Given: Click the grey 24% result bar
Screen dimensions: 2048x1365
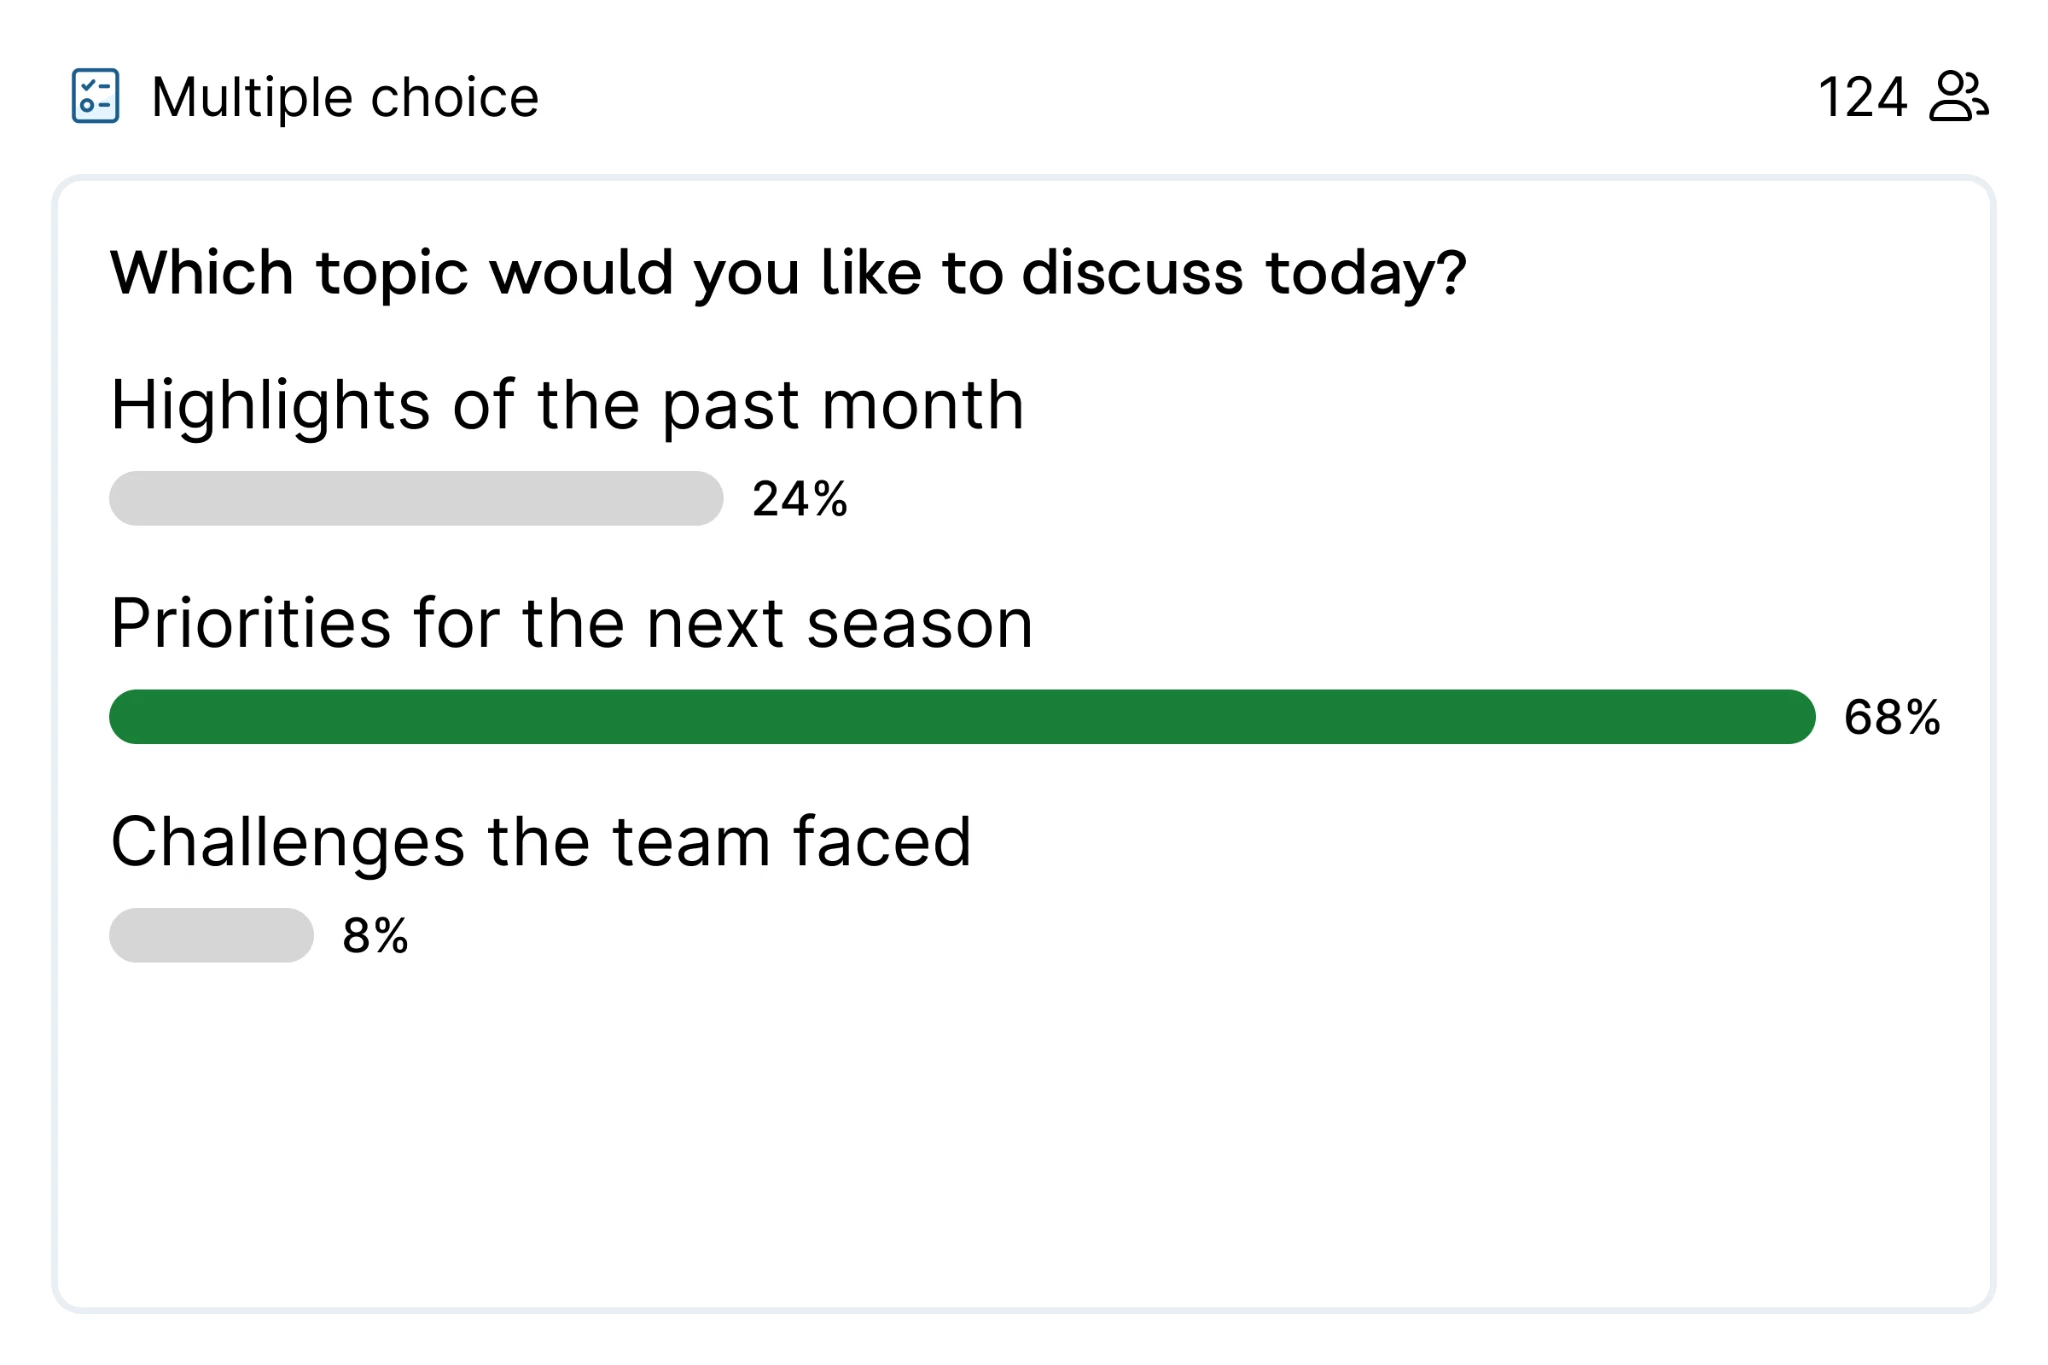Looking at the screenshot, I should click(x=416, y=498).
